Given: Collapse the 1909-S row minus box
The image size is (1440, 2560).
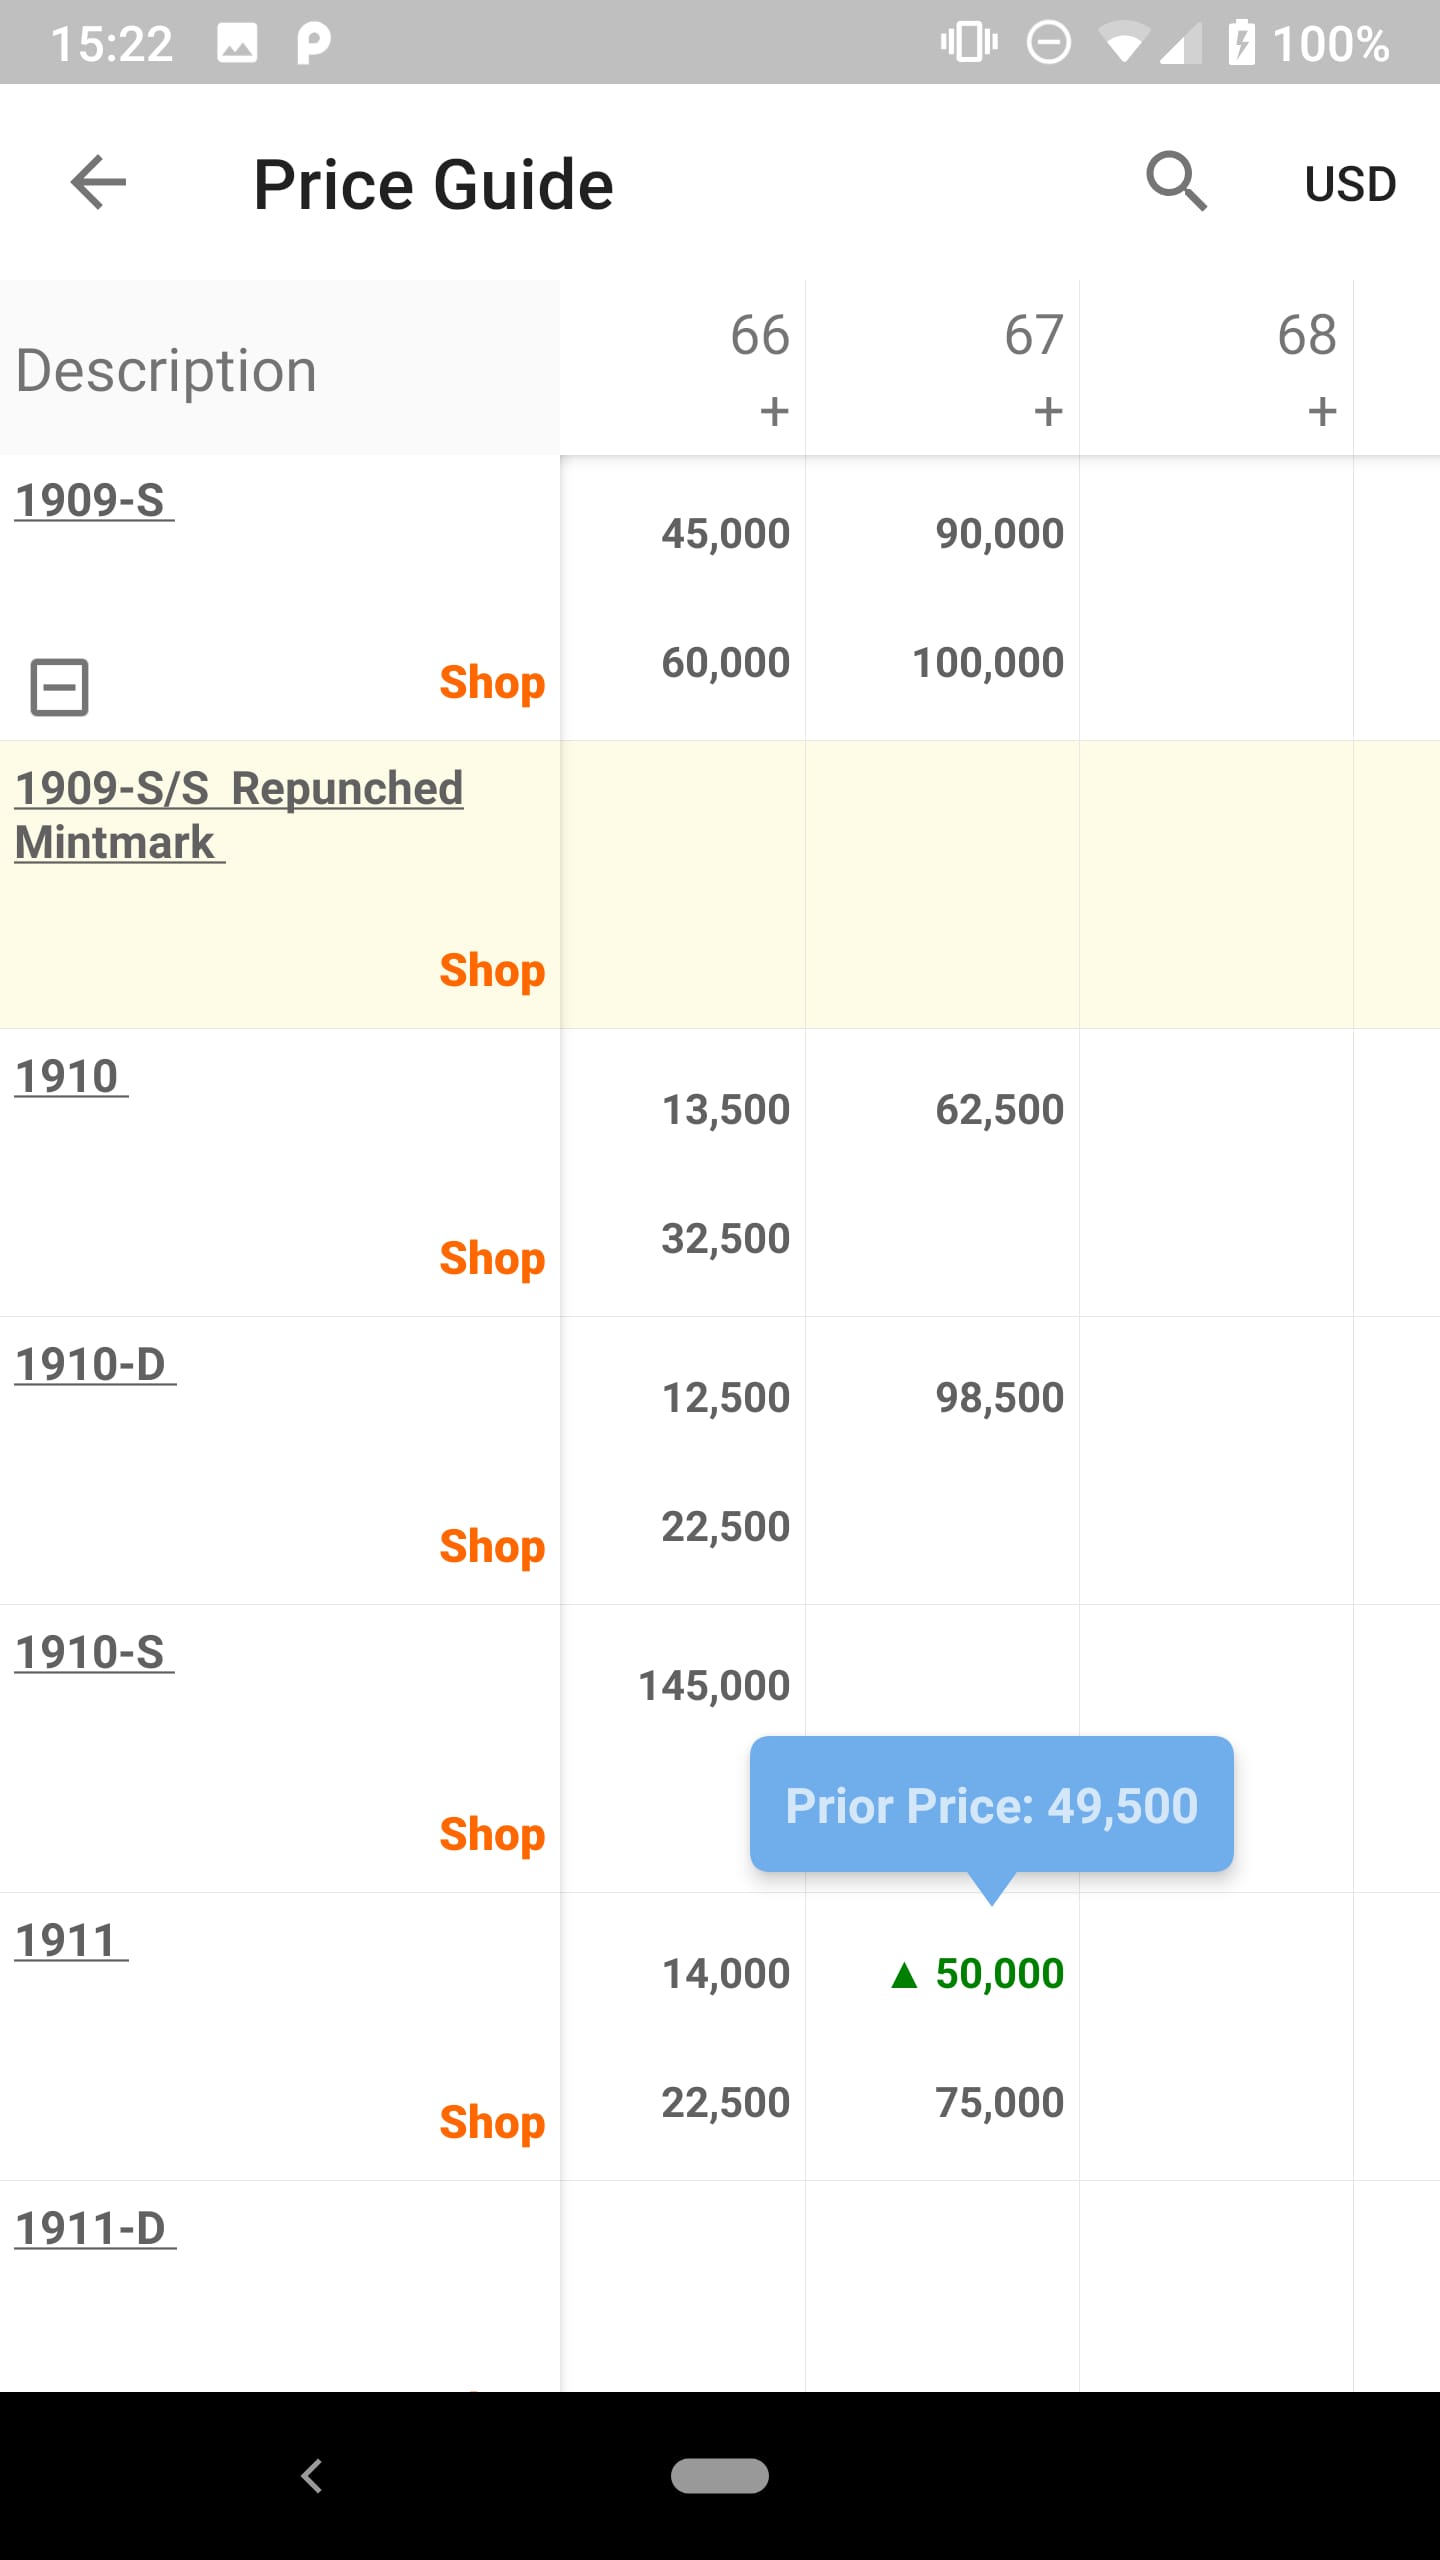Looking at the screenshot, I should pos(60,687).
